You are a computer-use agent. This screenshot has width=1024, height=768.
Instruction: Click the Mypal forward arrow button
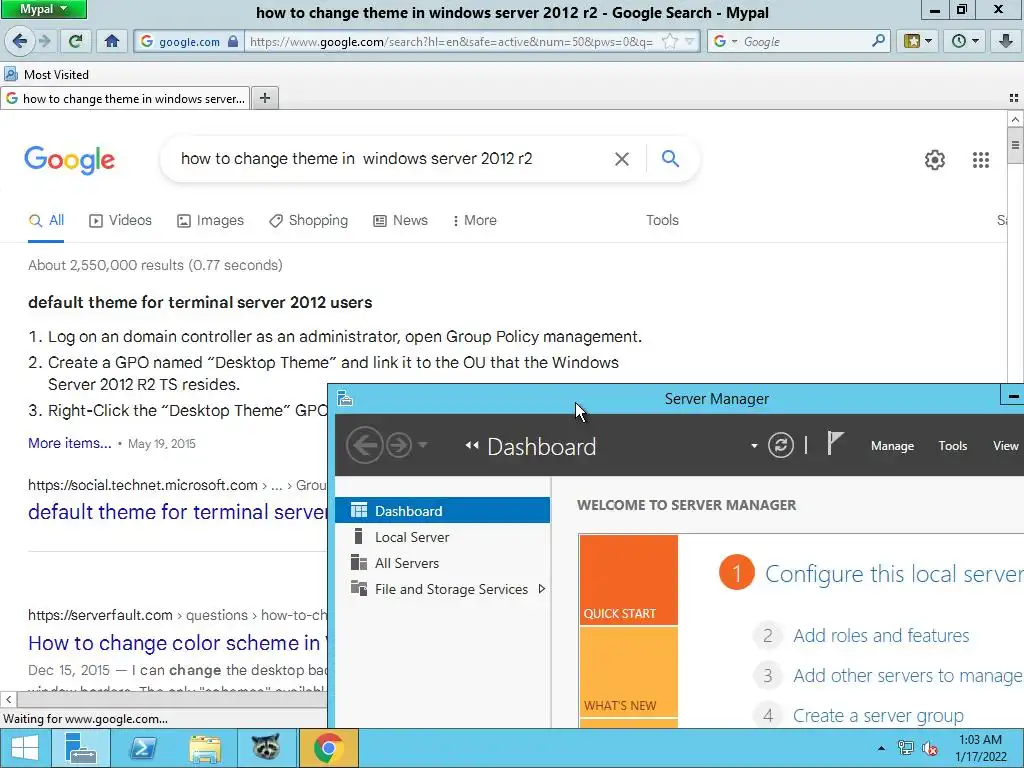pyautogui.click(x=44, y=41)
